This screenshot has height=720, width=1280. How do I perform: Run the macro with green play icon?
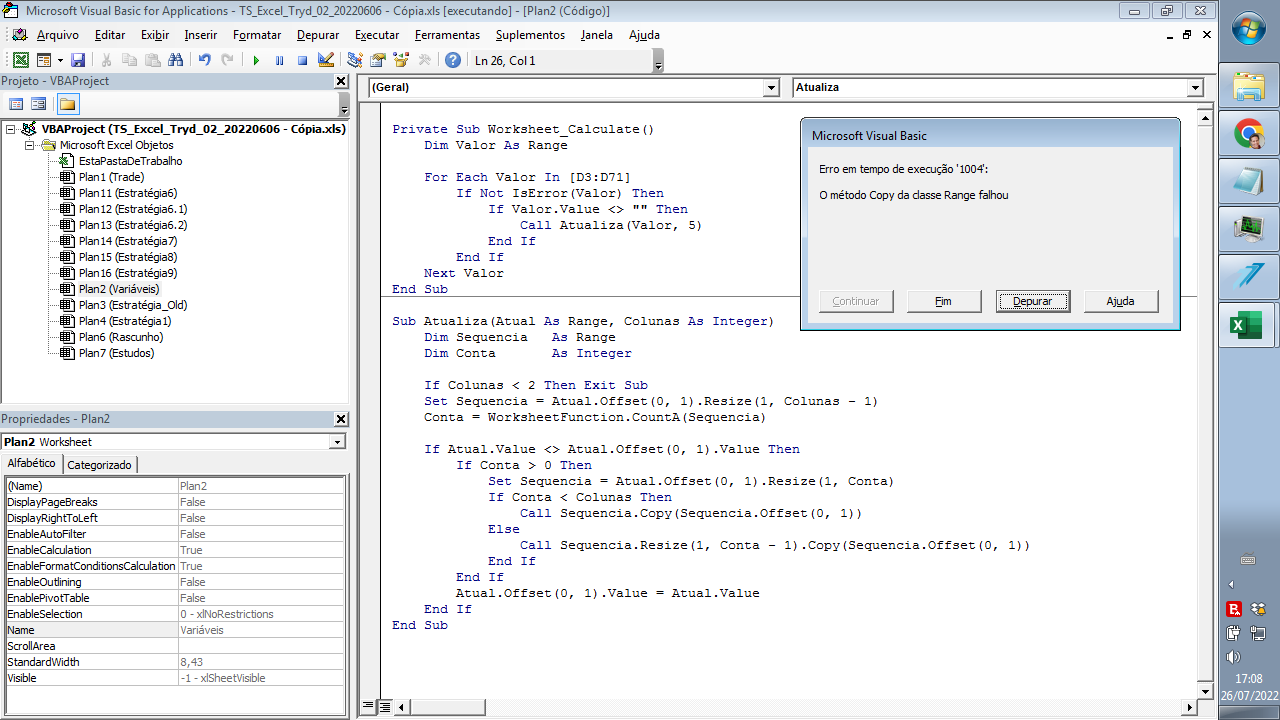click(256, 60)
